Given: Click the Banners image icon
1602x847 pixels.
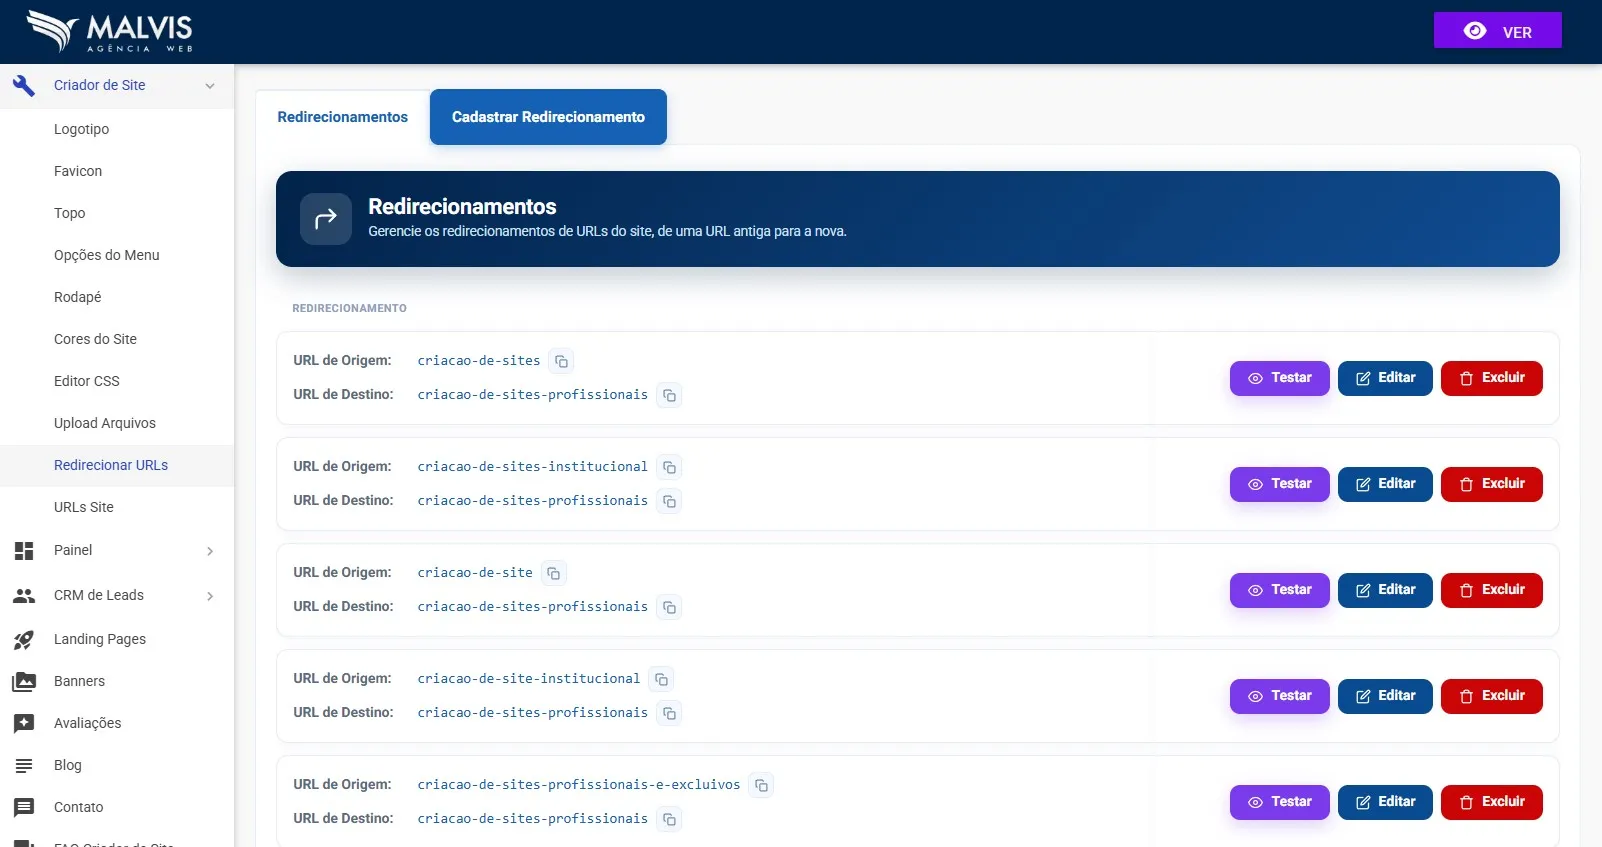Looking at the screenshot, I should tap(24, 681).
